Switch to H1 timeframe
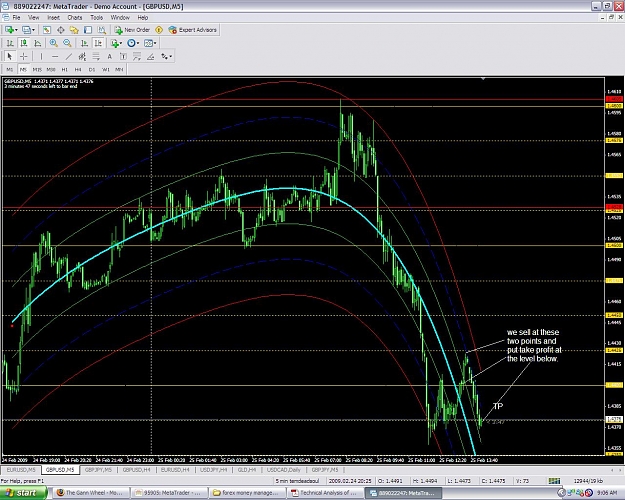 coord(65,70)
